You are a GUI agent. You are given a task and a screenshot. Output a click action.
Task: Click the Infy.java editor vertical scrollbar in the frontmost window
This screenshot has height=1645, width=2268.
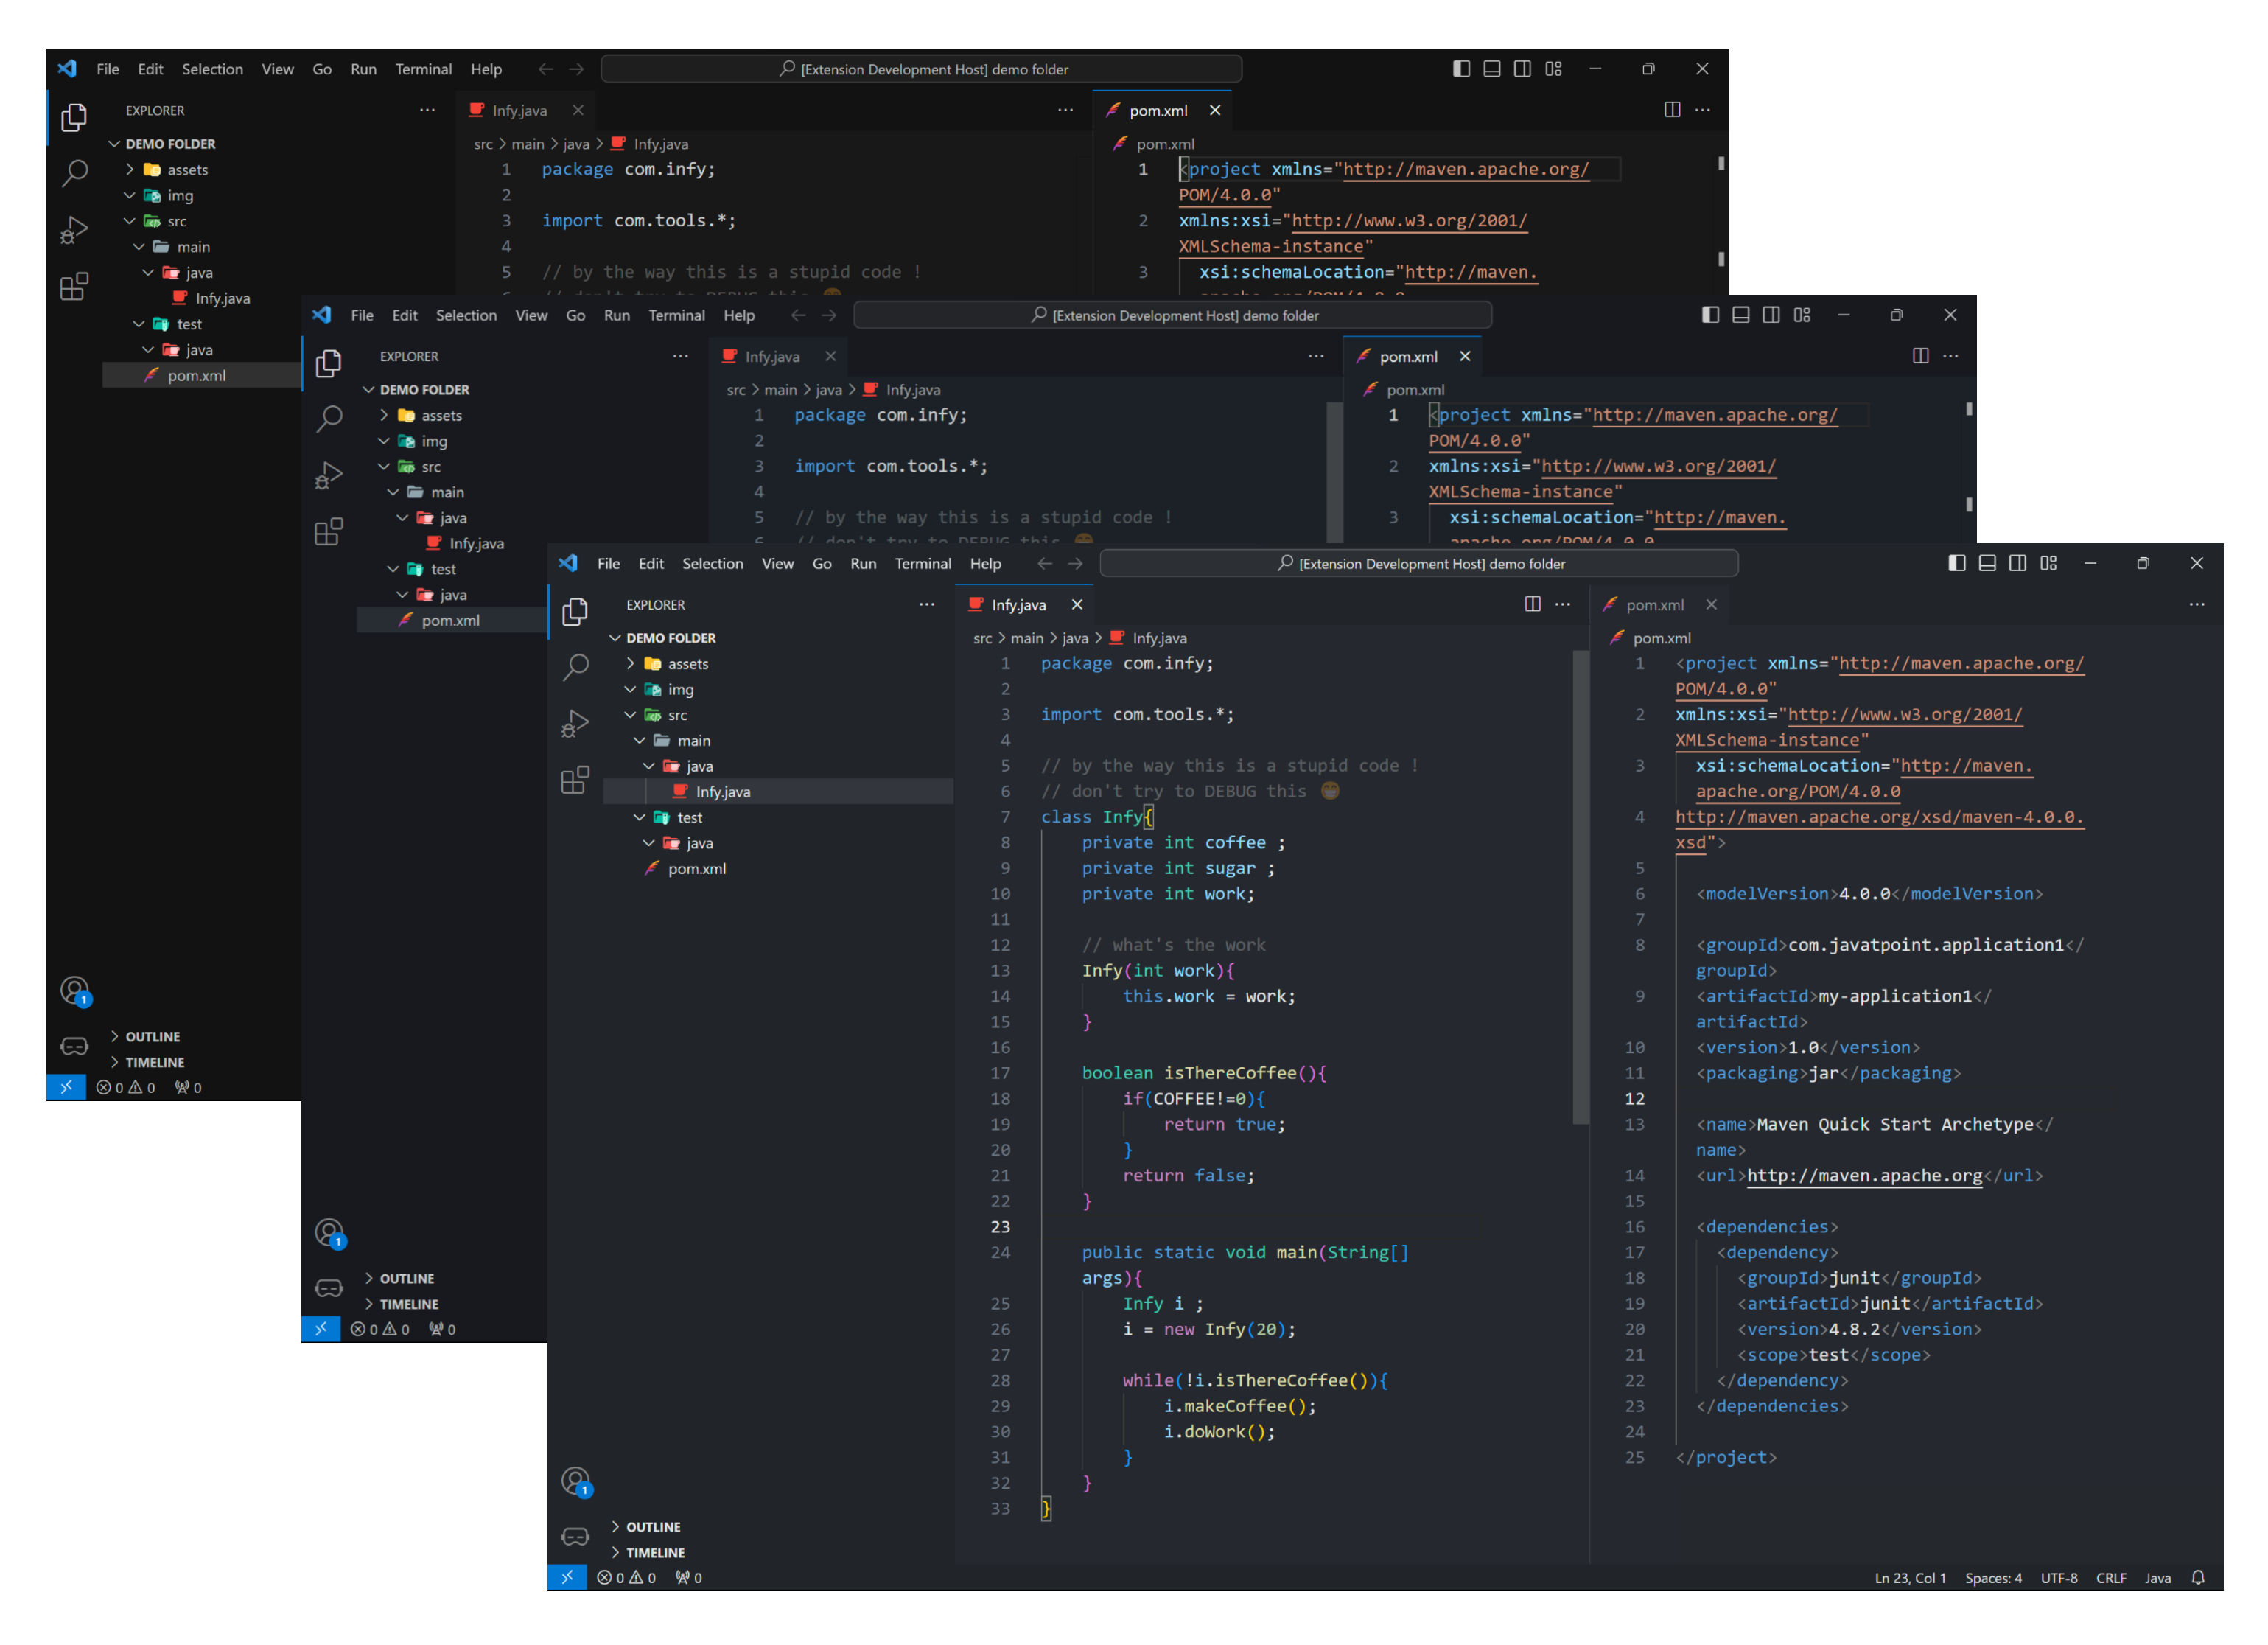click(x=1580, y=885)
